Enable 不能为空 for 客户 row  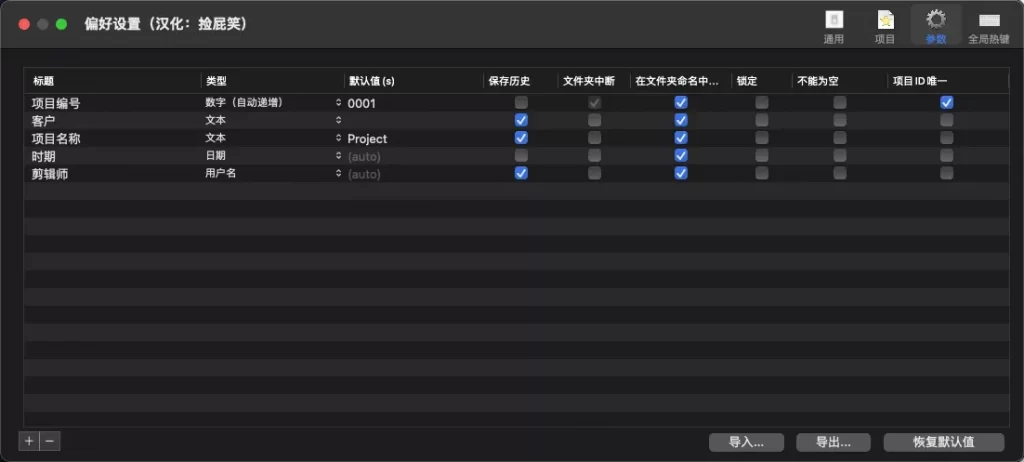click(840, 120)
